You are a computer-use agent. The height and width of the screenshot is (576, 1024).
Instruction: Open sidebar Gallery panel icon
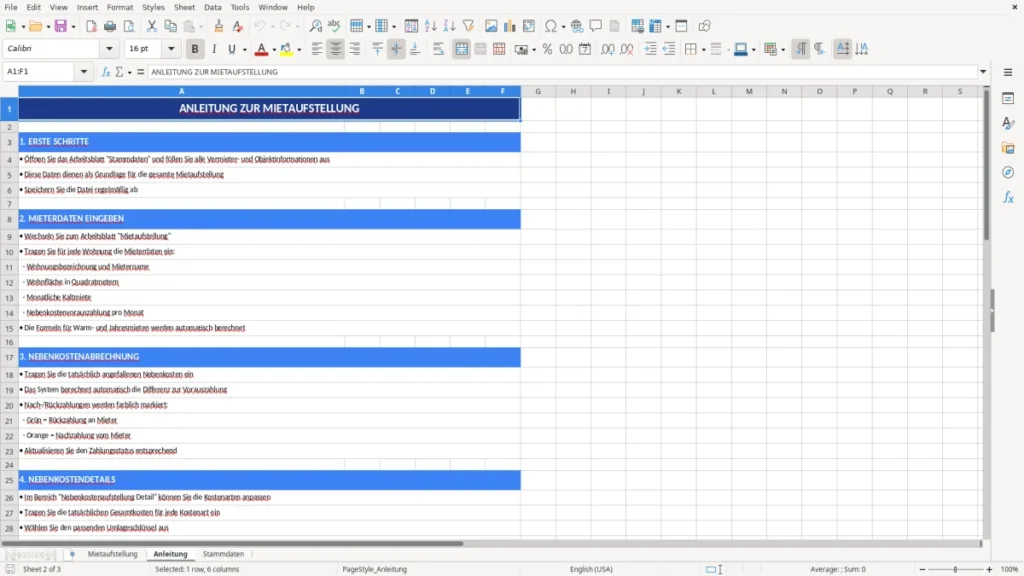point(1008,148)
